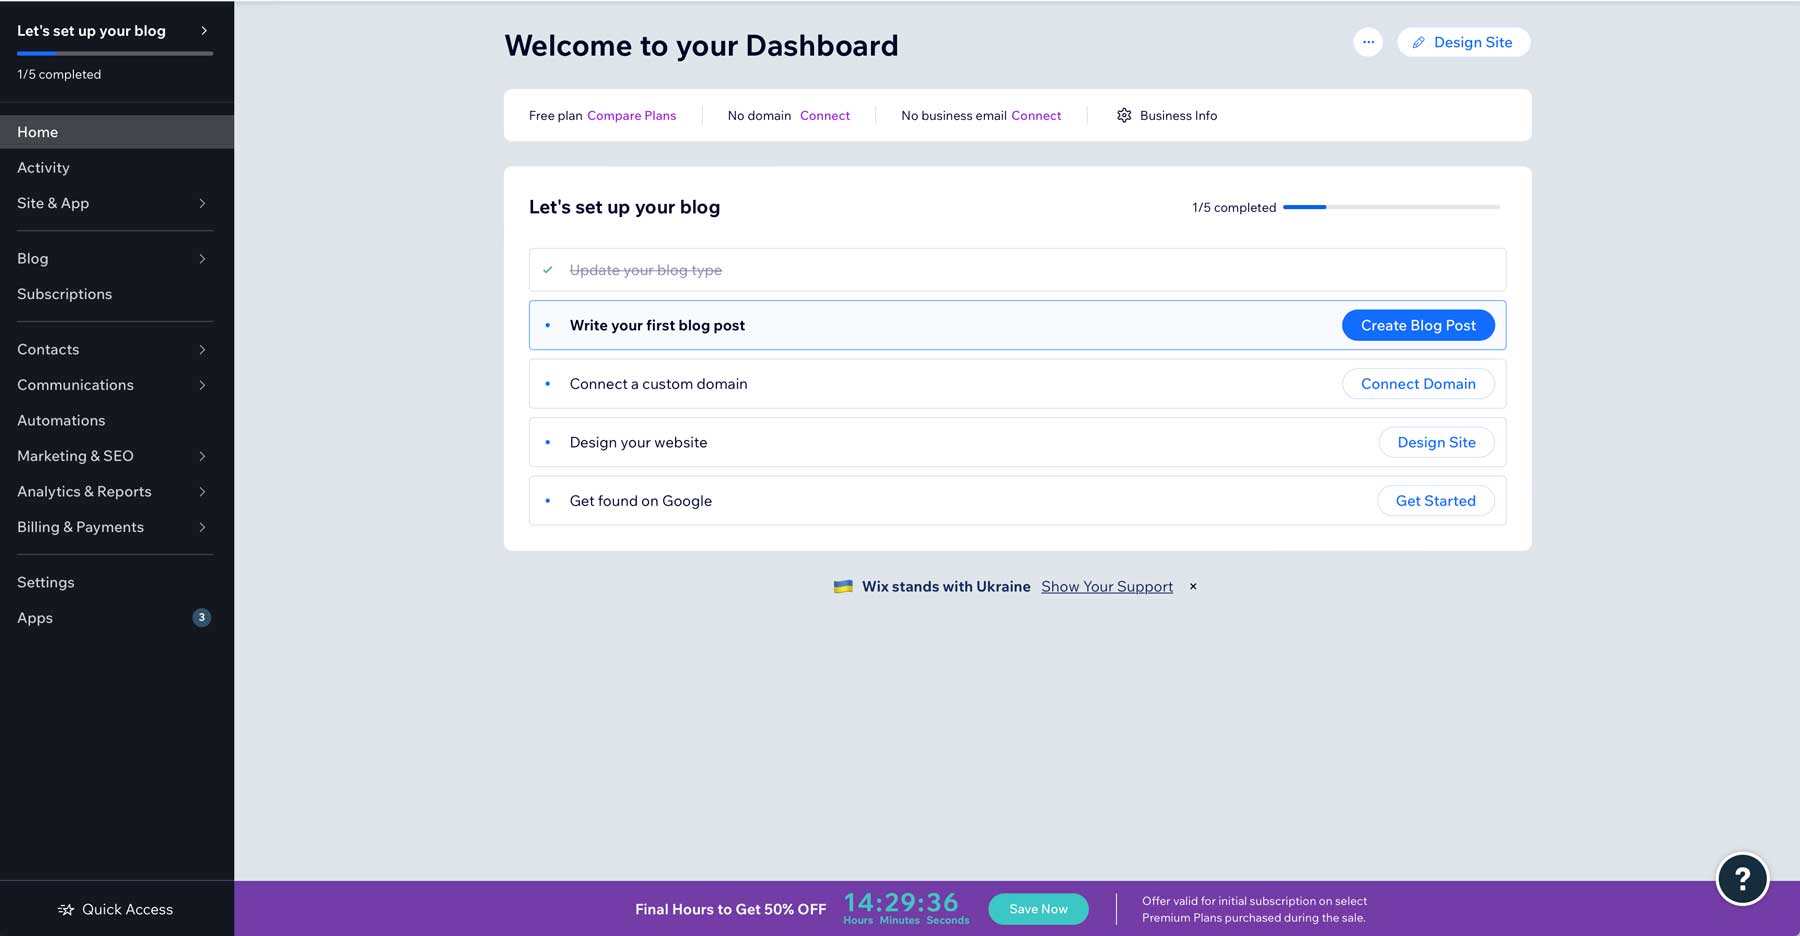Click the checkmark on Update your blog type

547,270
